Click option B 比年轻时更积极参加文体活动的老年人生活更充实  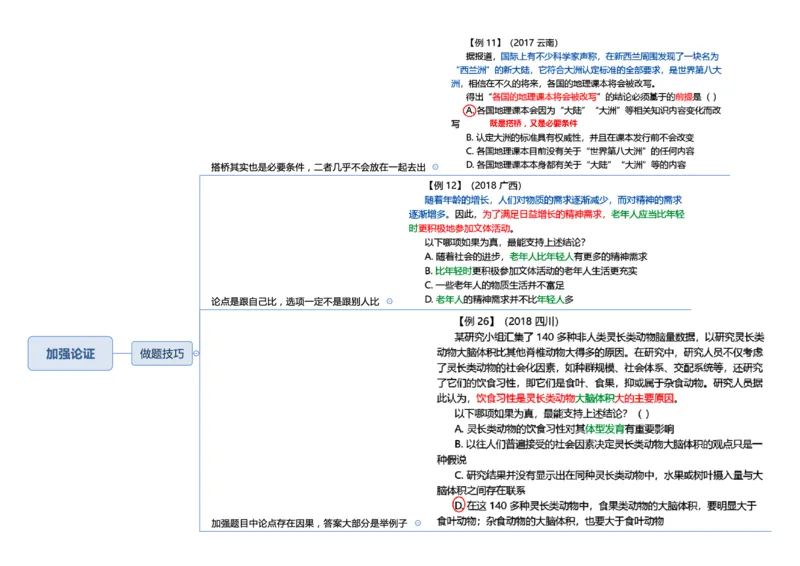531,271
